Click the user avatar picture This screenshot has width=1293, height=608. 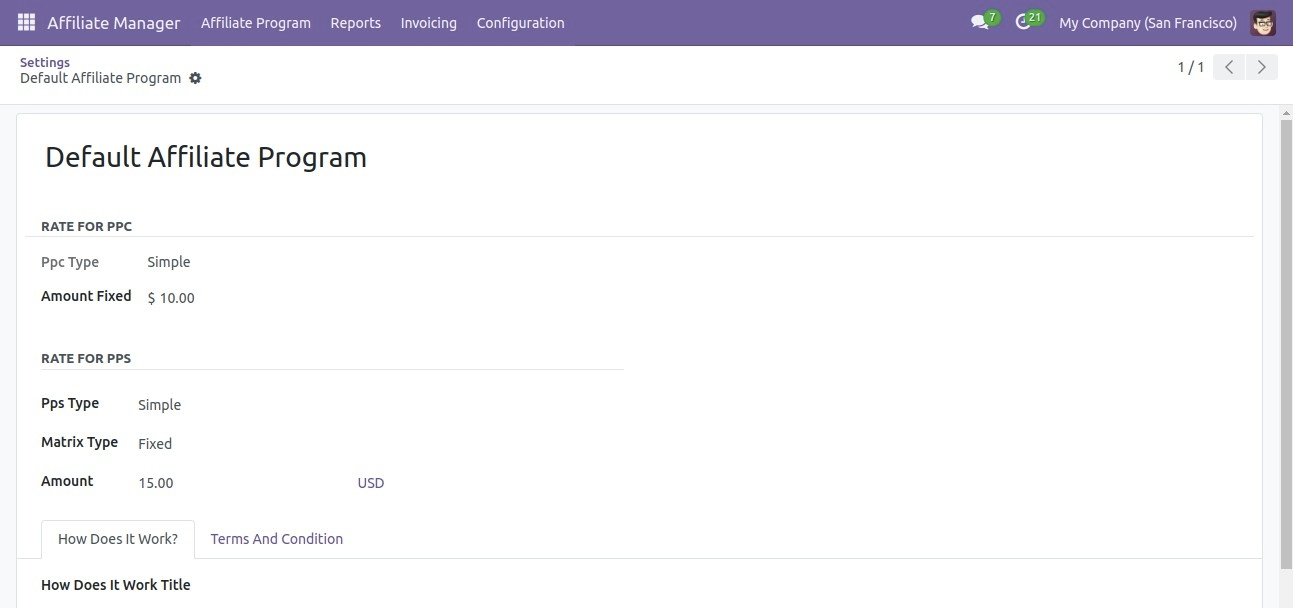click(x=1263, y=22)
